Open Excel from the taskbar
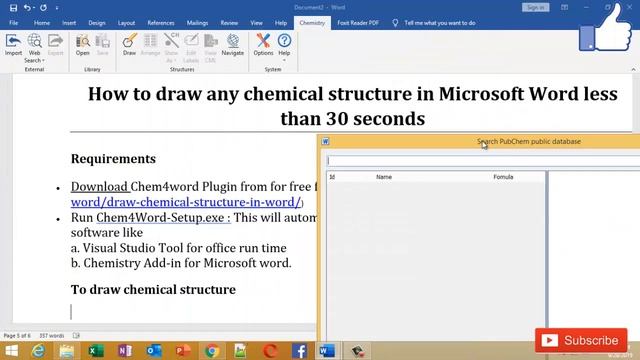This screenshot has height=360, width=640. [x=96, y=351]
